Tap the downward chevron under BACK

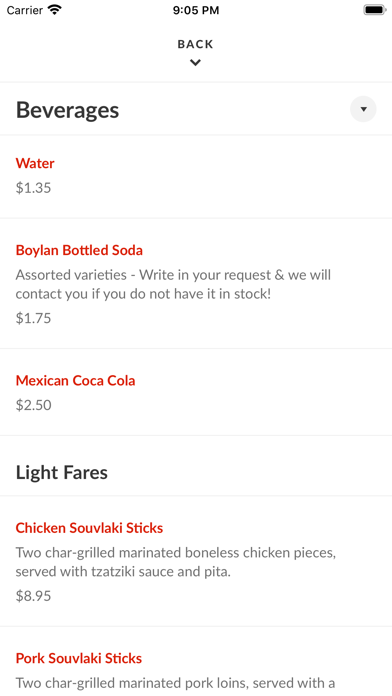click(195, 63)
